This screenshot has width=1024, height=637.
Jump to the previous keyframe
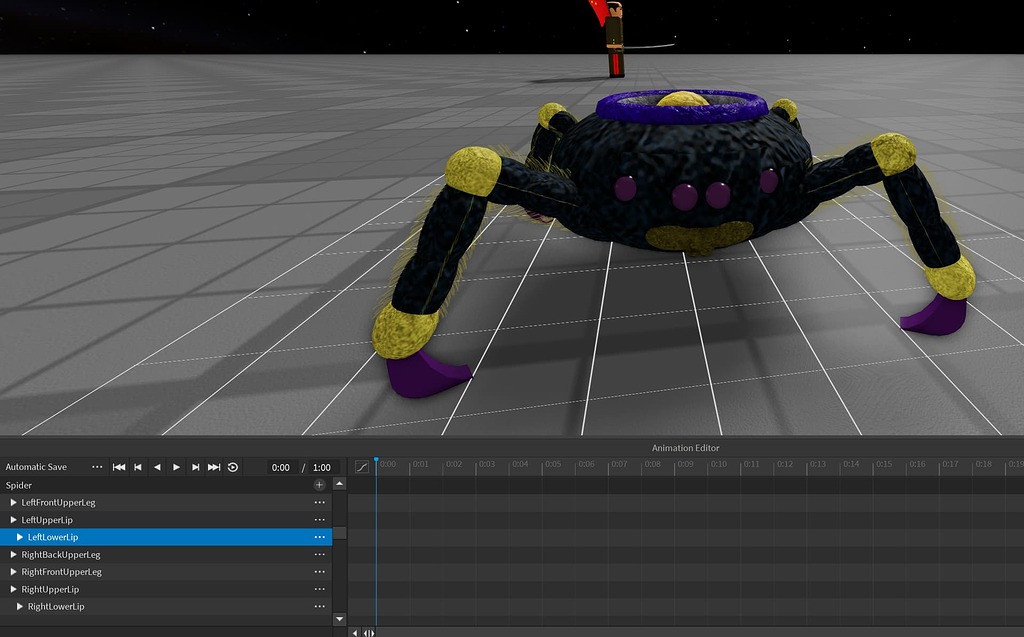click(x=137, y=467)
